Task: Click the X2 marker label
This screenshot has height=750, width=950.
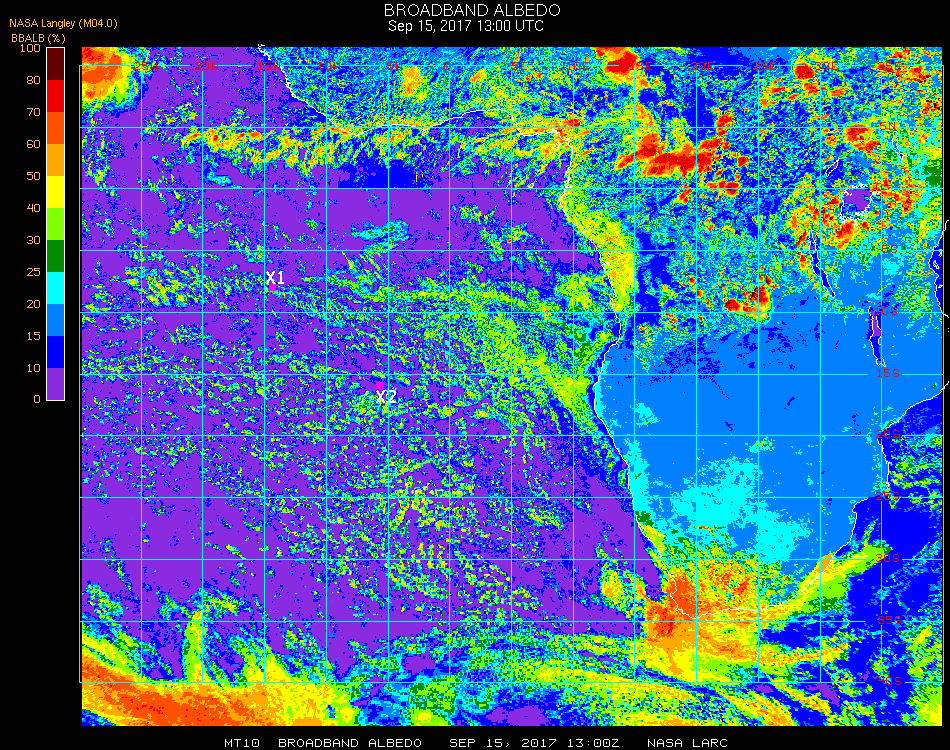Action: coord(387,397)
